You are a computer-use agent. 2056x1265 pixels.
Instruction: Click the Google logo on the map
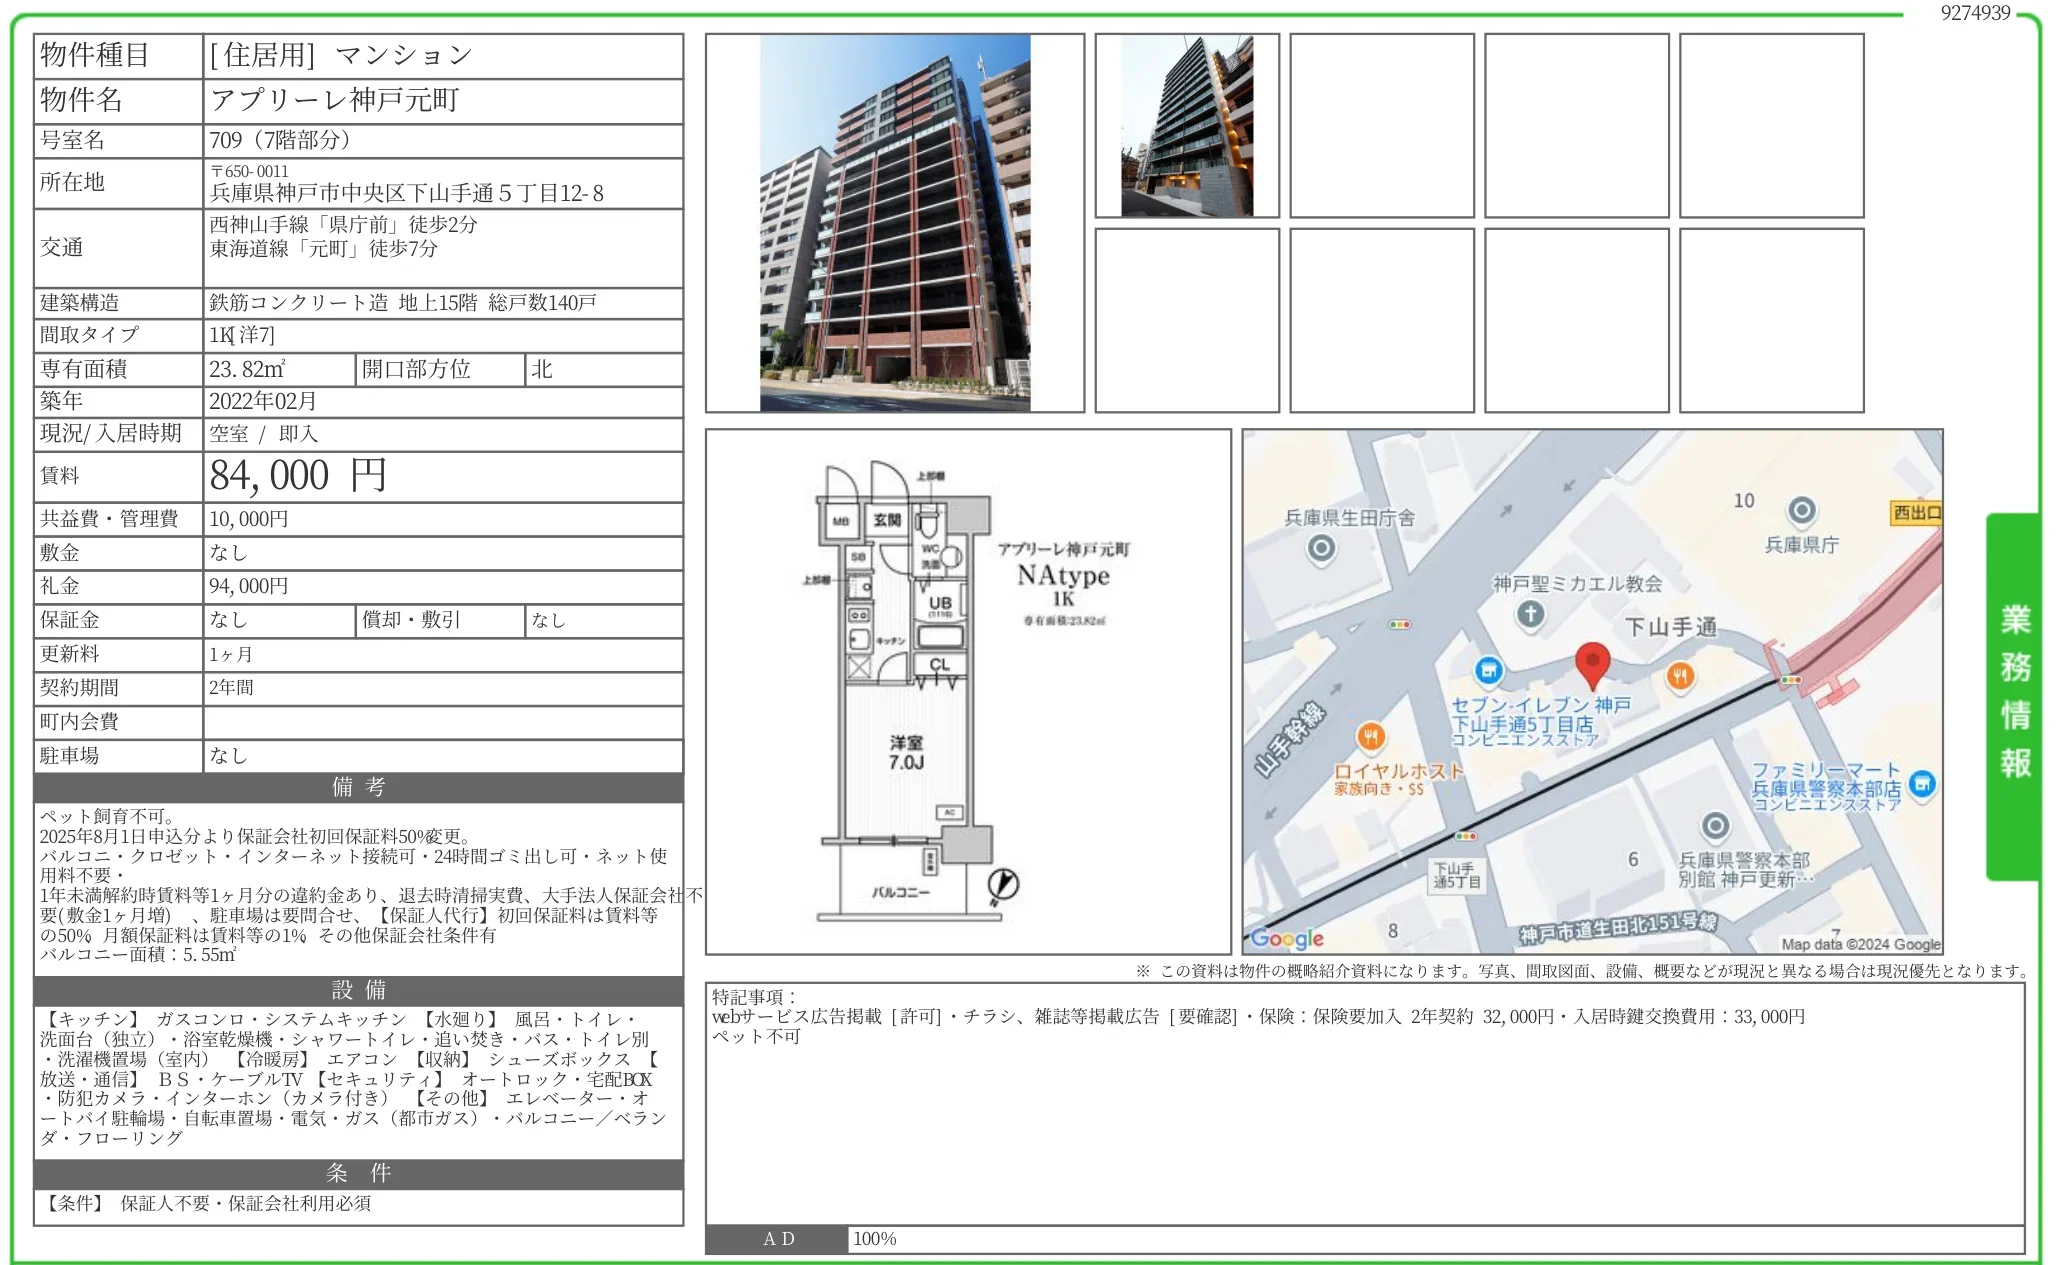coord(1287,938)
